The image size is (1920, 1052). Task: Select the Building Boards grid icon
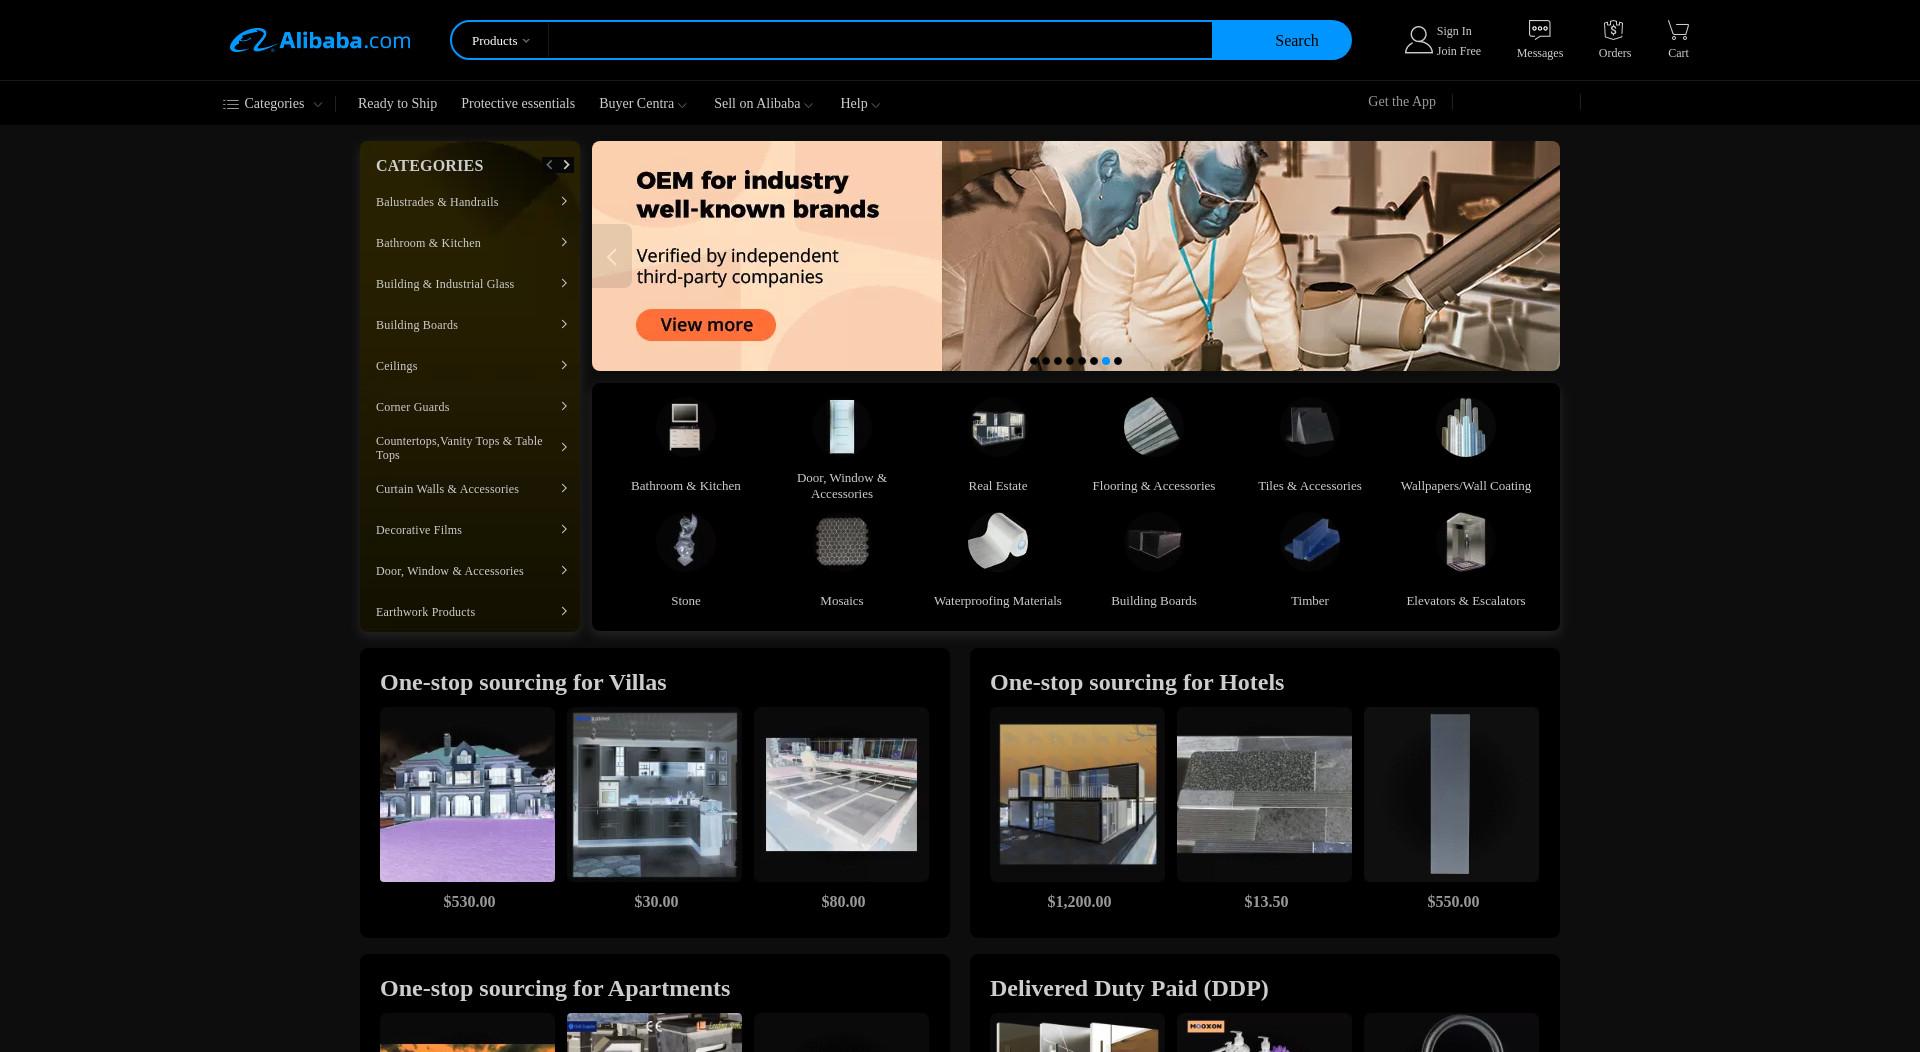(x=1153, y=542)
